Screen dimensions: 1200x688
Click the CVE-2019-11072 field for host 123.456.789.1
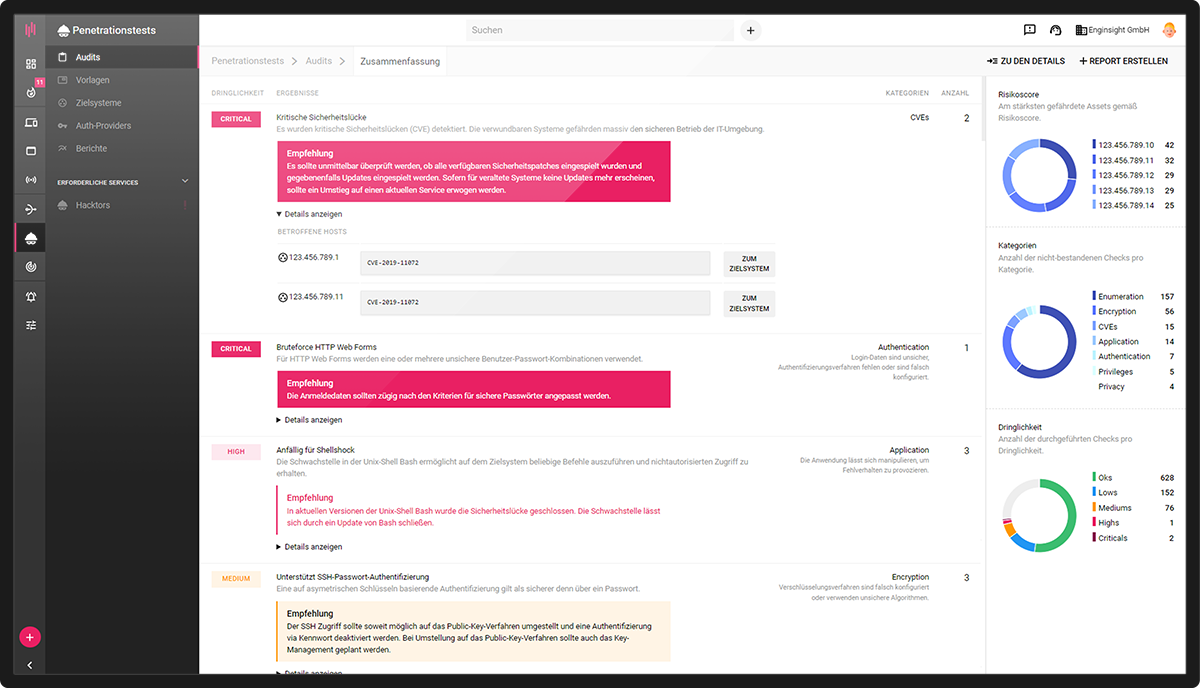535,263
